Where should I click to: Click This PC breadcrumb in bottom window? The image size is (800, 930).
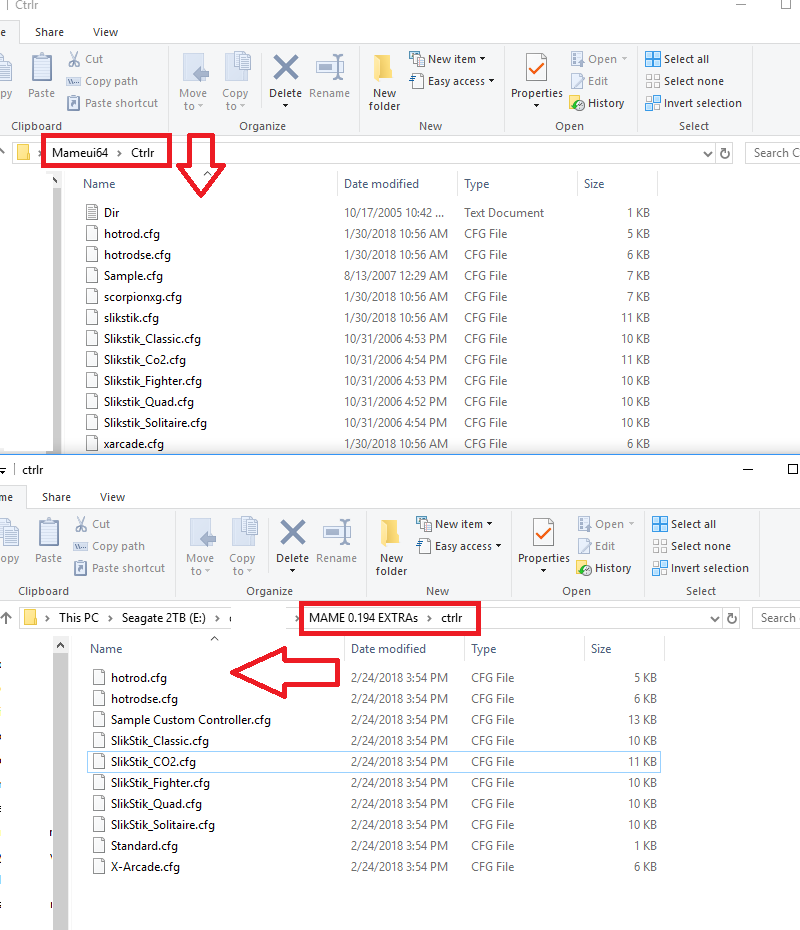79,617
